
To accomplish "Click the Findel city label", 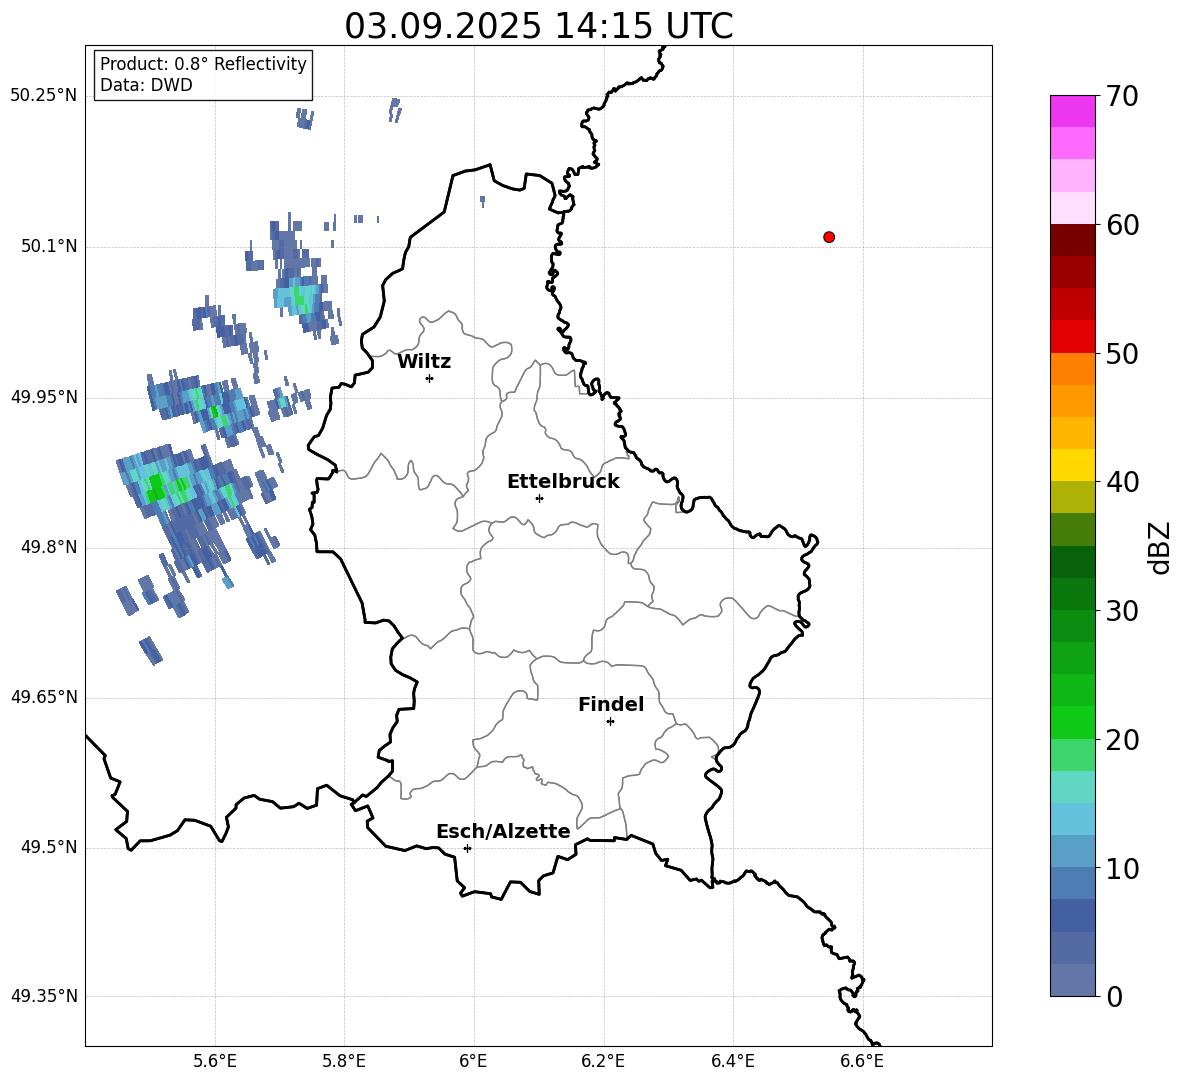I will (611, 704).
